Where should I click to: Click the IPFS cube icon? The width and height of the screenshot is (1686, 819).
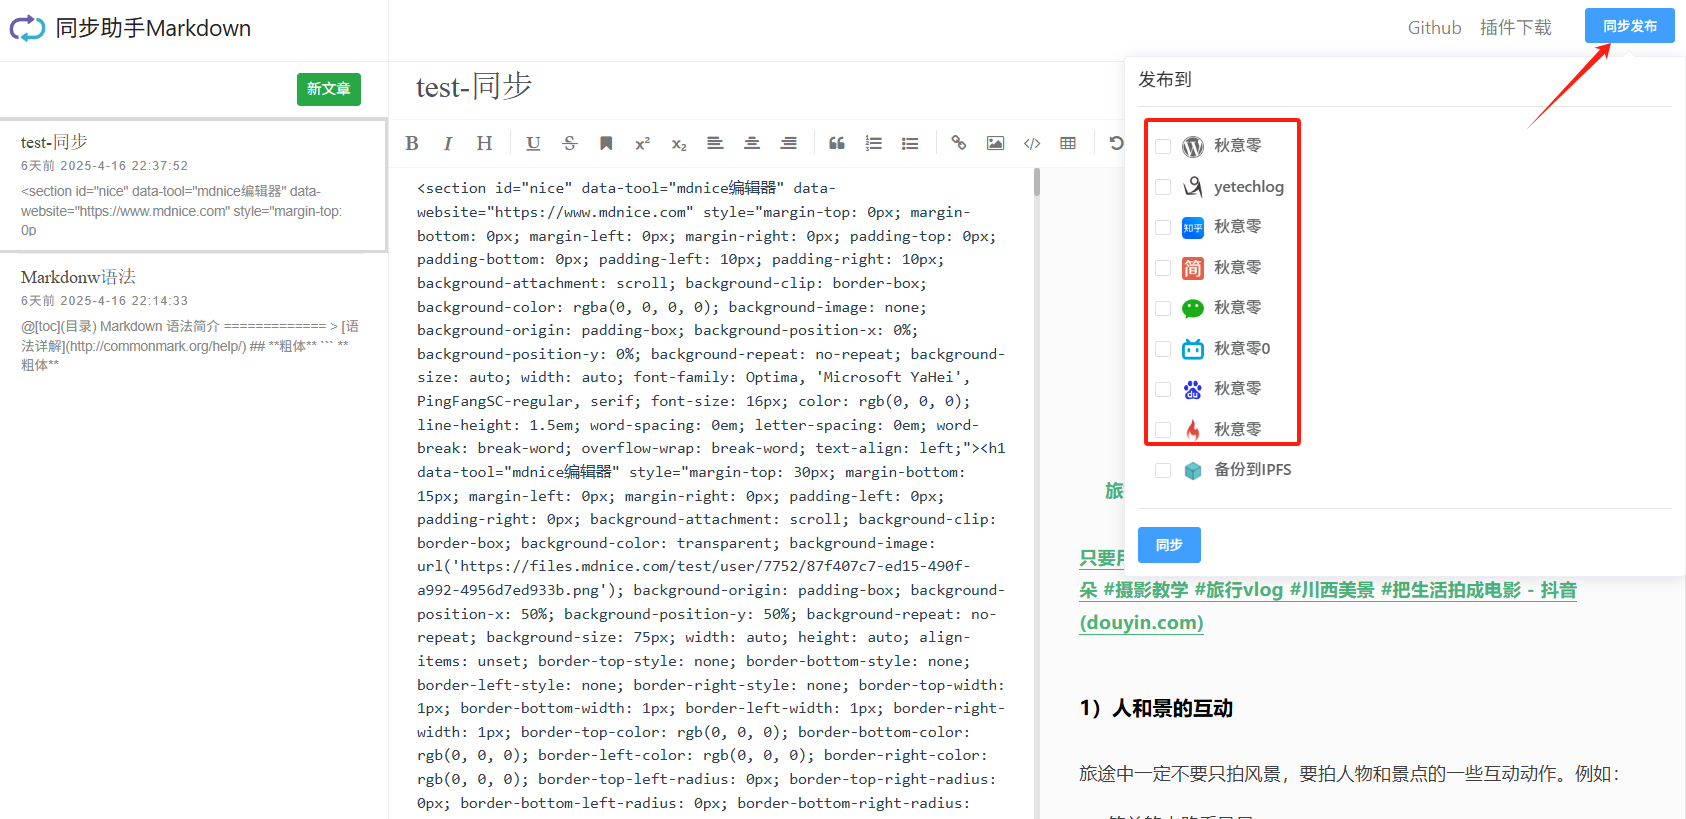[x=1193, y=471]
